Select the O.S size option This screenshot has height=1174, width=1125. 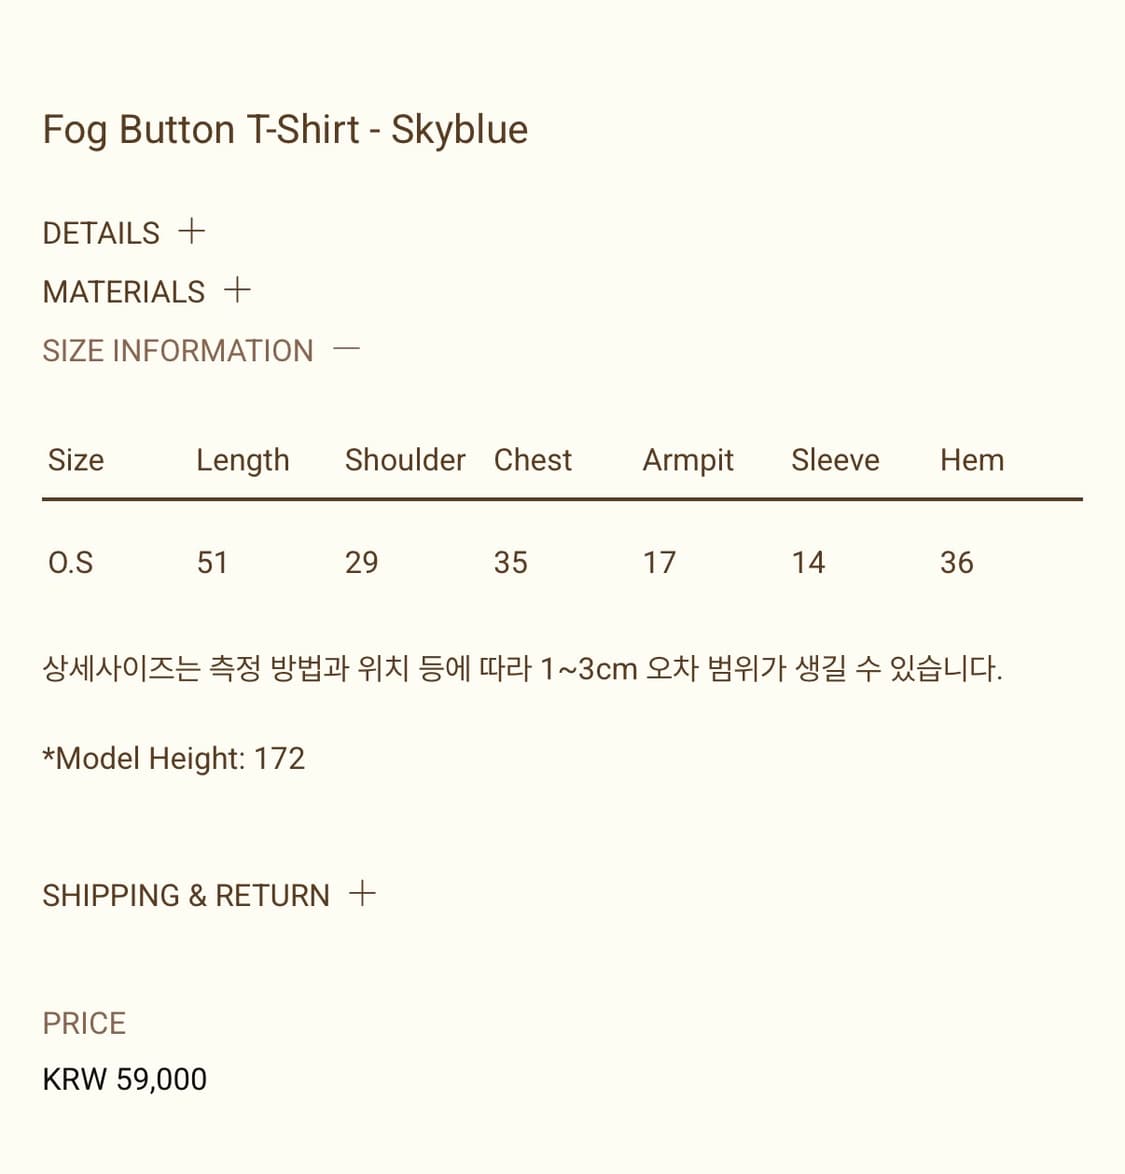(x=71, y=562)
